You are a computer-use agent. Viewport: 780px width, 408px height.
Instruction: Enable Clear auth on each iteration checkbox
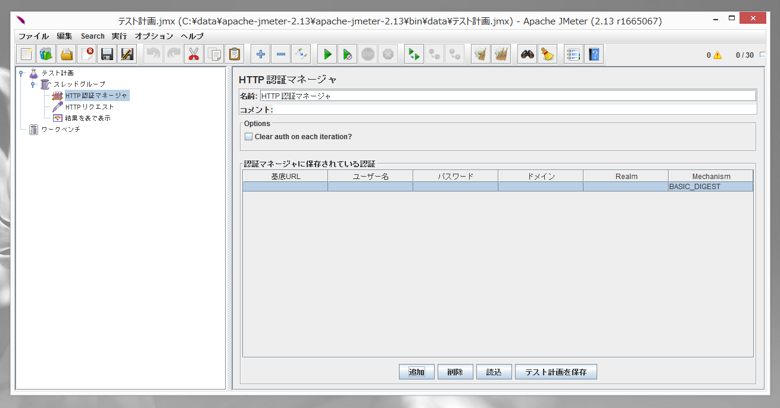pos(248,136)
